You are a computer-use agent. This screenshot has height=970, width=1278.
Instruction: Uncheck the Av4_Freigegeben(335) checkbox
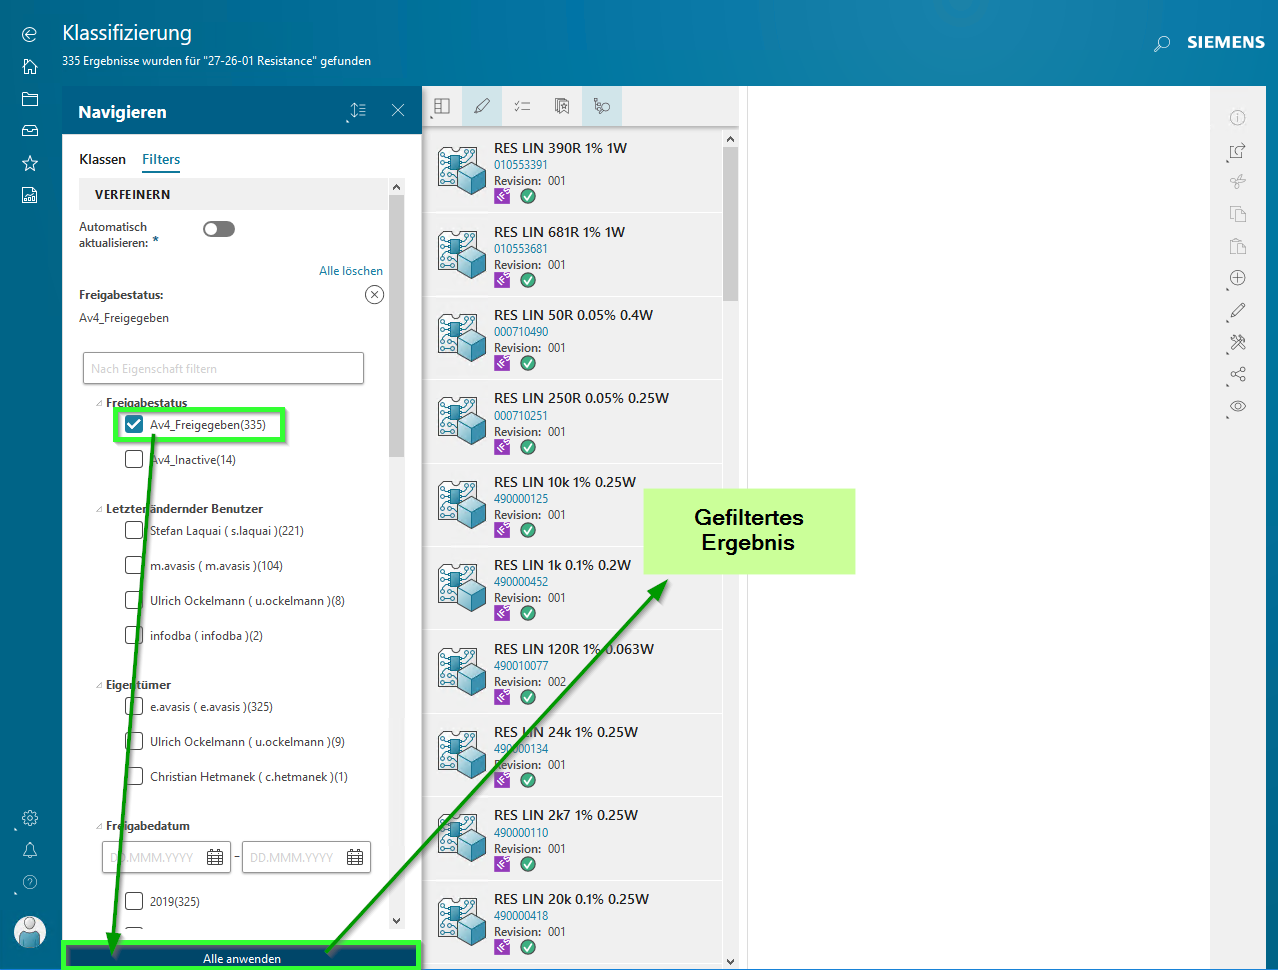point(134,425)
